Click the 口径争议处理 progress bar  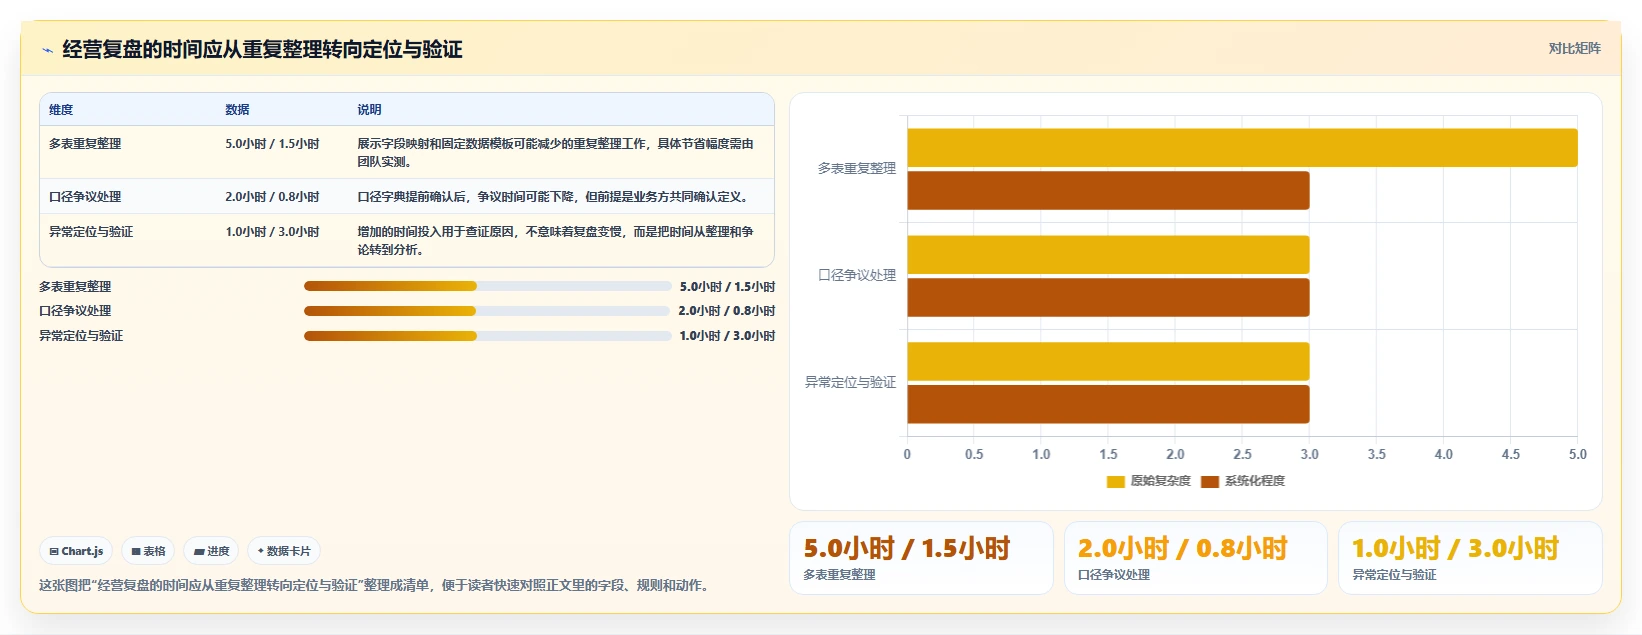click(487, 311)
